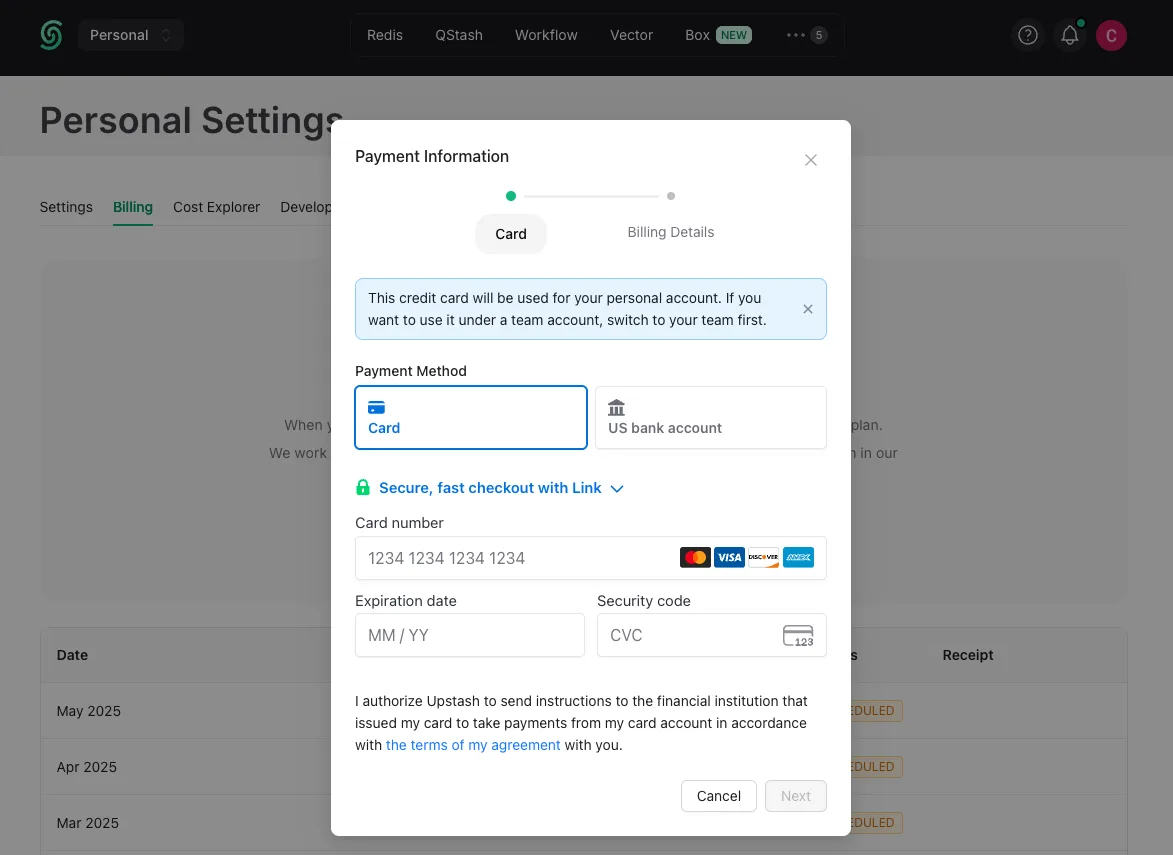Click the Next button
The height and width of the screenshot is (855, 1173).
[x=796, y=796]
